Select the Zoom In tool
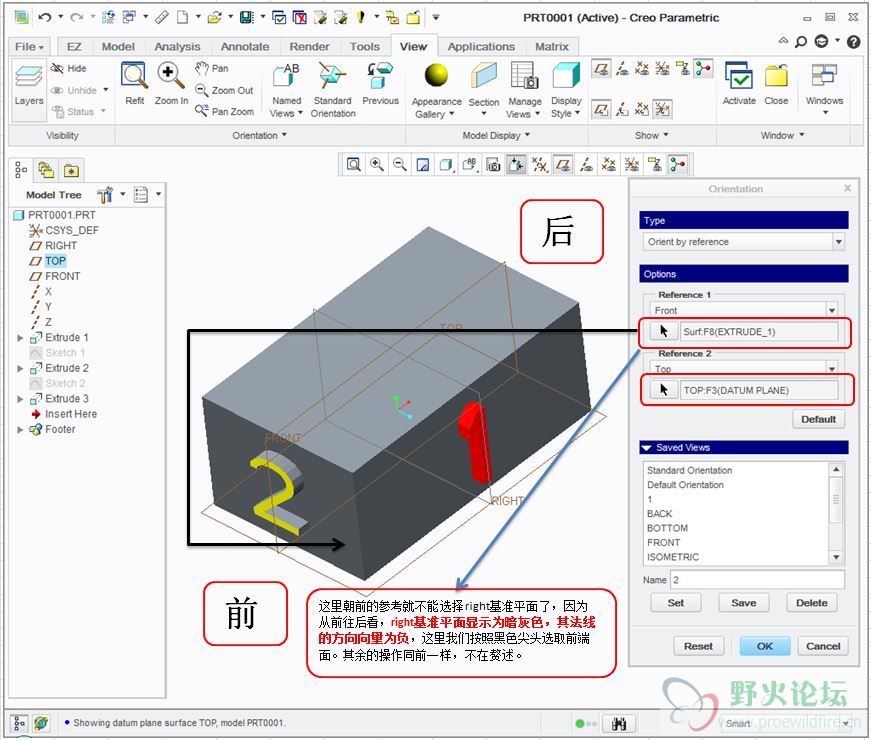871x740 pixels. click(171, 83)
